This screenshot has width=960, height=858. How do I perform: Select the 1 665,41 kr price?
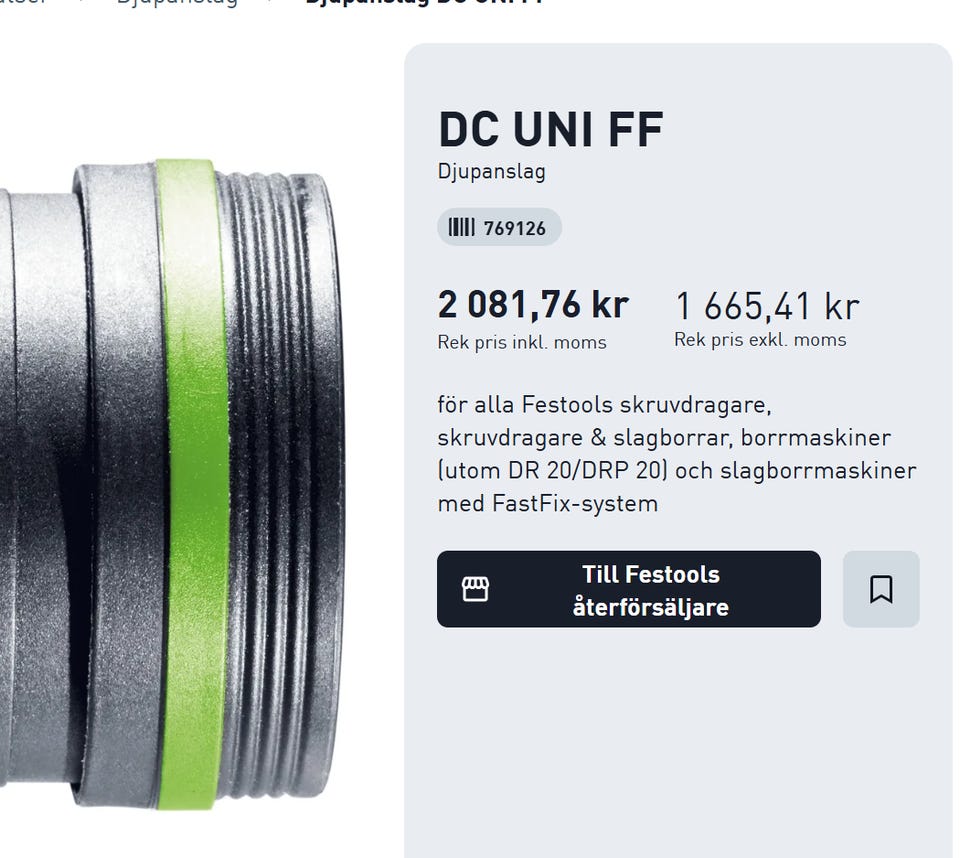coord(767,306)
